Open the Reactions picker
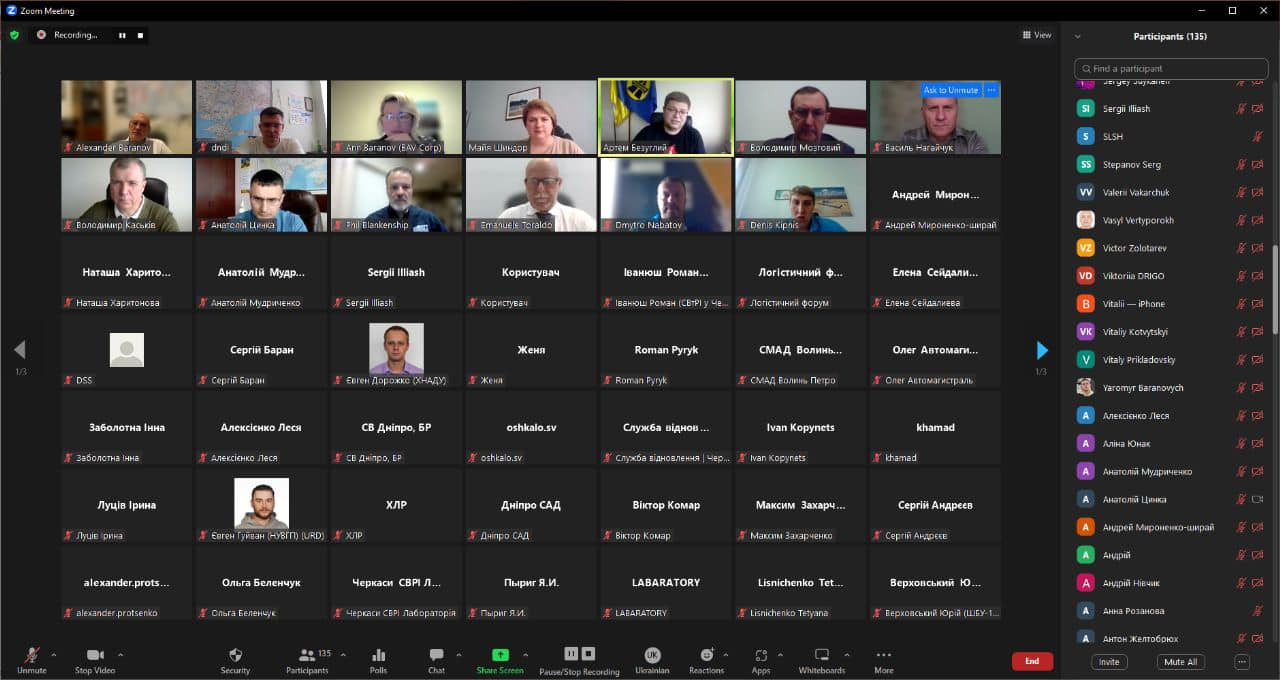1280x680 pixels. click(x=706, y=656)
